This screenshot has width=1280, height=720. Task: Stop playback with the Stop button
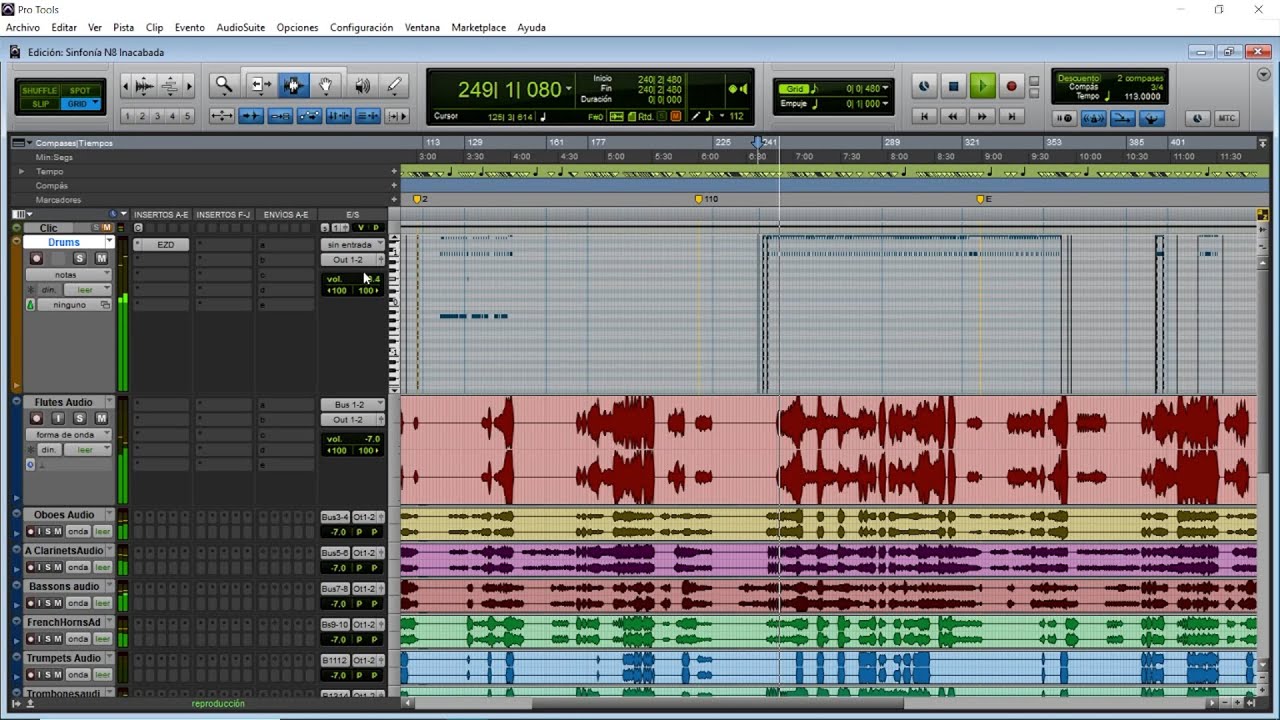tap(953, 87)
